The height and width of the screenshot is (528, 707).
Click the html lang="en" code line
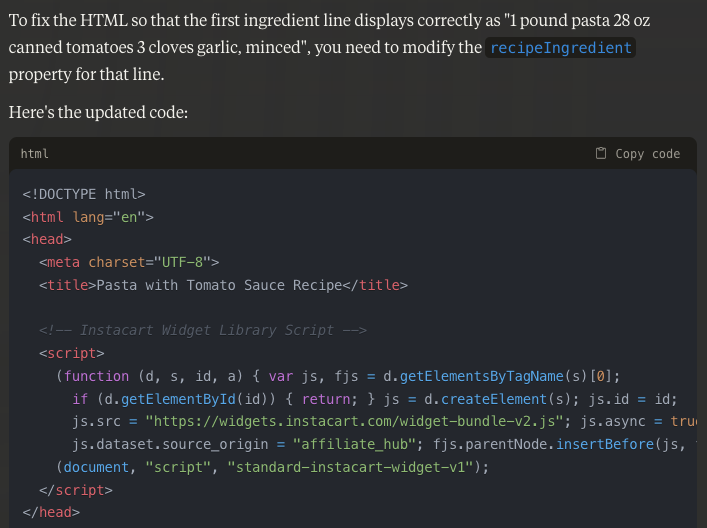click(88, 217)
